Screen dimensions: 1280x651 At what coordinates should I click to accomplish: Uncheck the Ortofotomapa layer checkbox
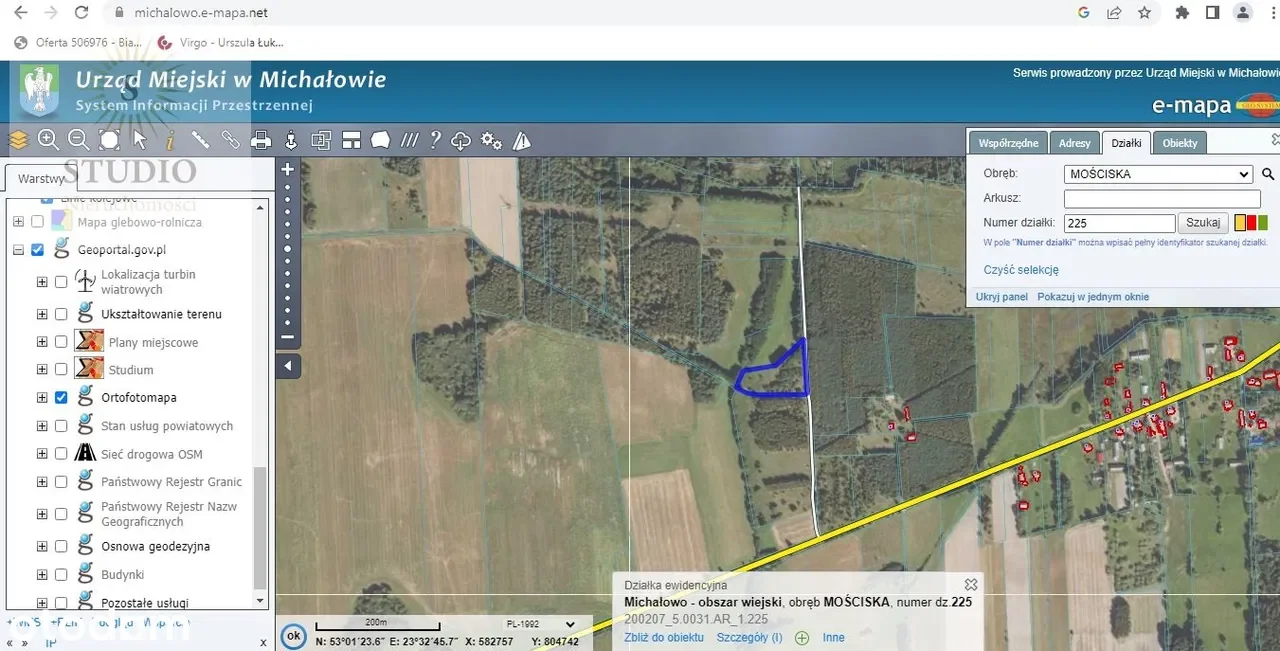(x=61, y=398)
